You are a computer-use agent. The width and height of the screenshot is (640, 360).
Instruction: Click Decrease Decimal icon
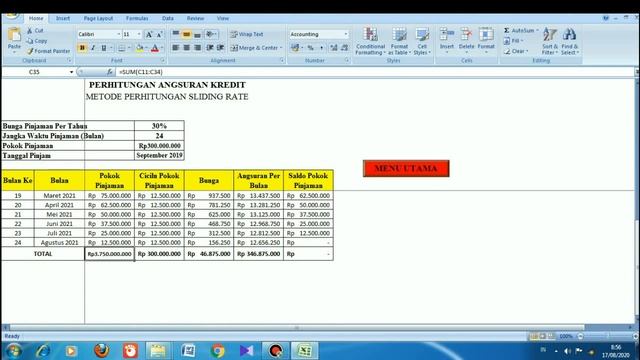344,48
